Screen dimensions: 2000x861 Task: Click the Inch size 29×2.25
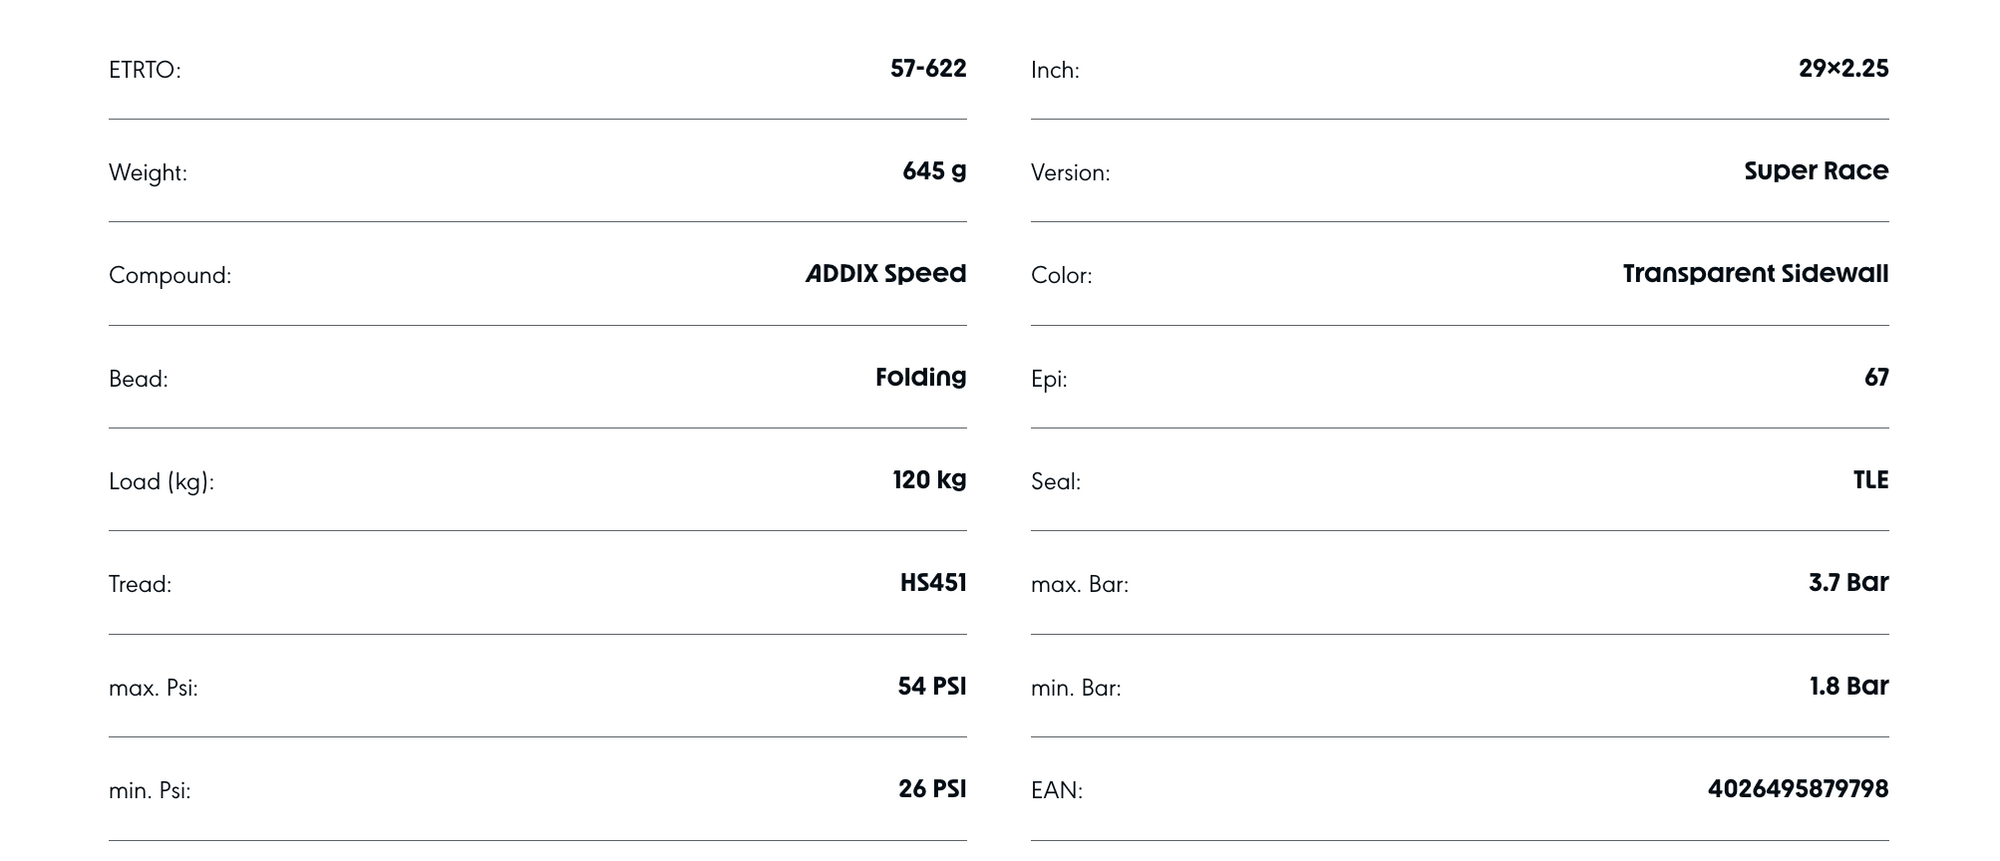[x=1843, y=69]
